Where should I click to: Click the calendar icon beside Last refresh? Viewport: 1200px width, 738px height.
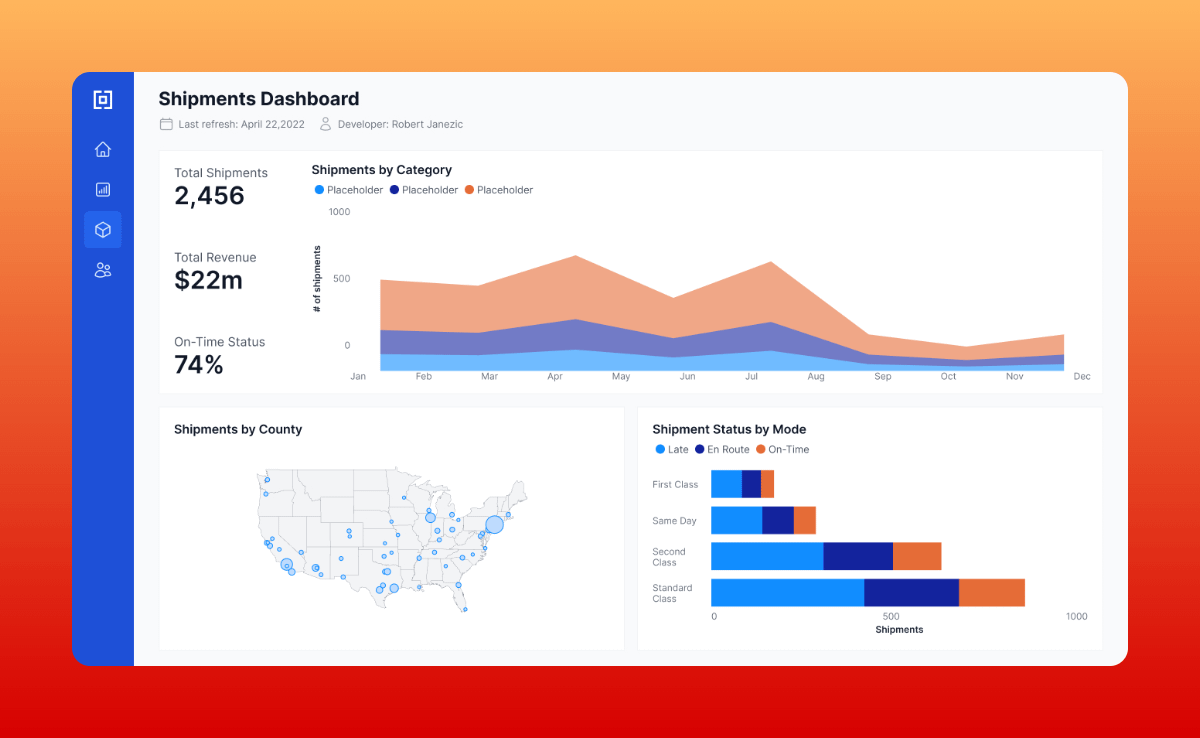[166, 125]
